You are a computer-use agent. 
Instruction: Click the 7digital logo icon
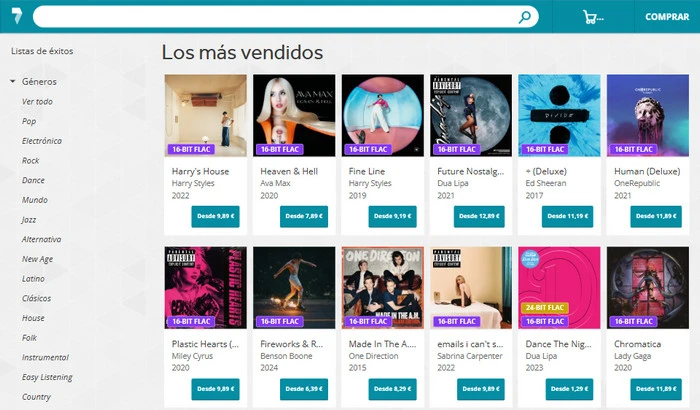point(17,16)
